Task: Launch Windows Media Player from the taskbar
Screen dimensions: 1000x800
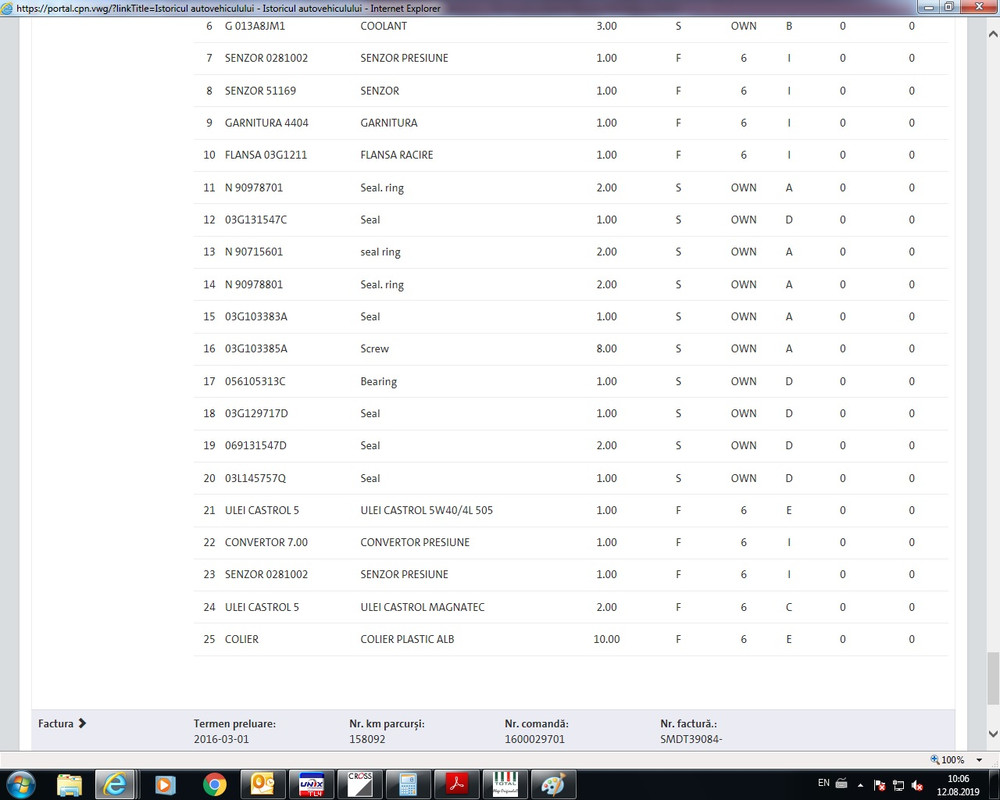Action: pyautogui.click(x=165, y=784)
